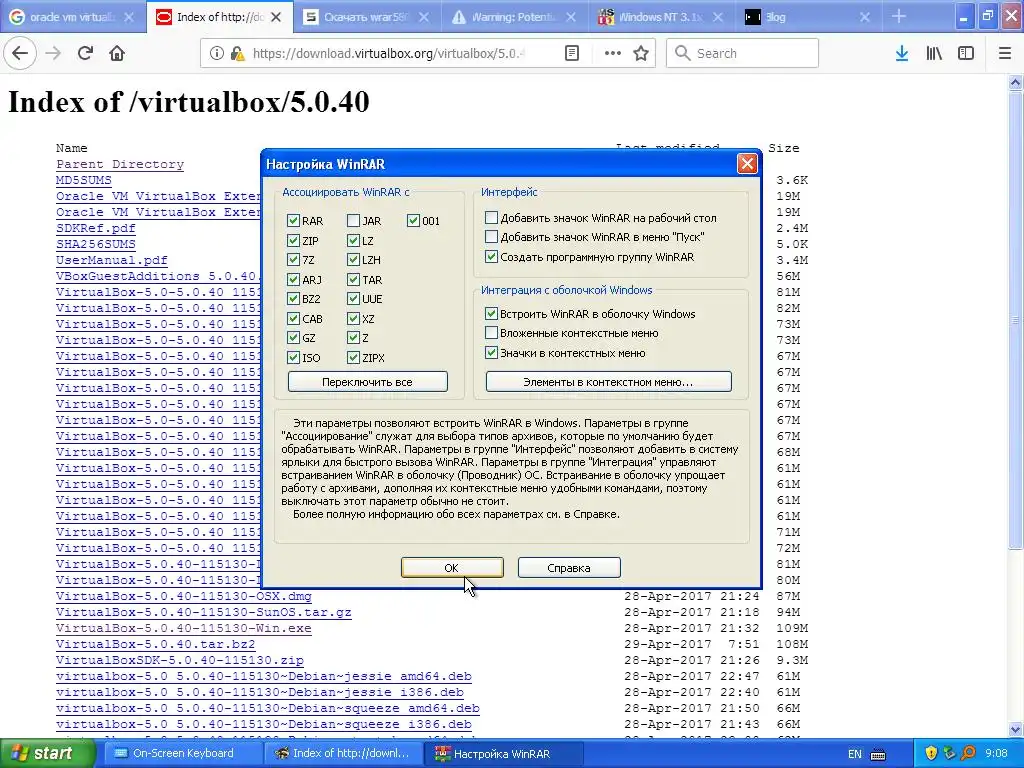Click the page scrollbar up arrow

pyautogui.click(x=1016, y=82)
